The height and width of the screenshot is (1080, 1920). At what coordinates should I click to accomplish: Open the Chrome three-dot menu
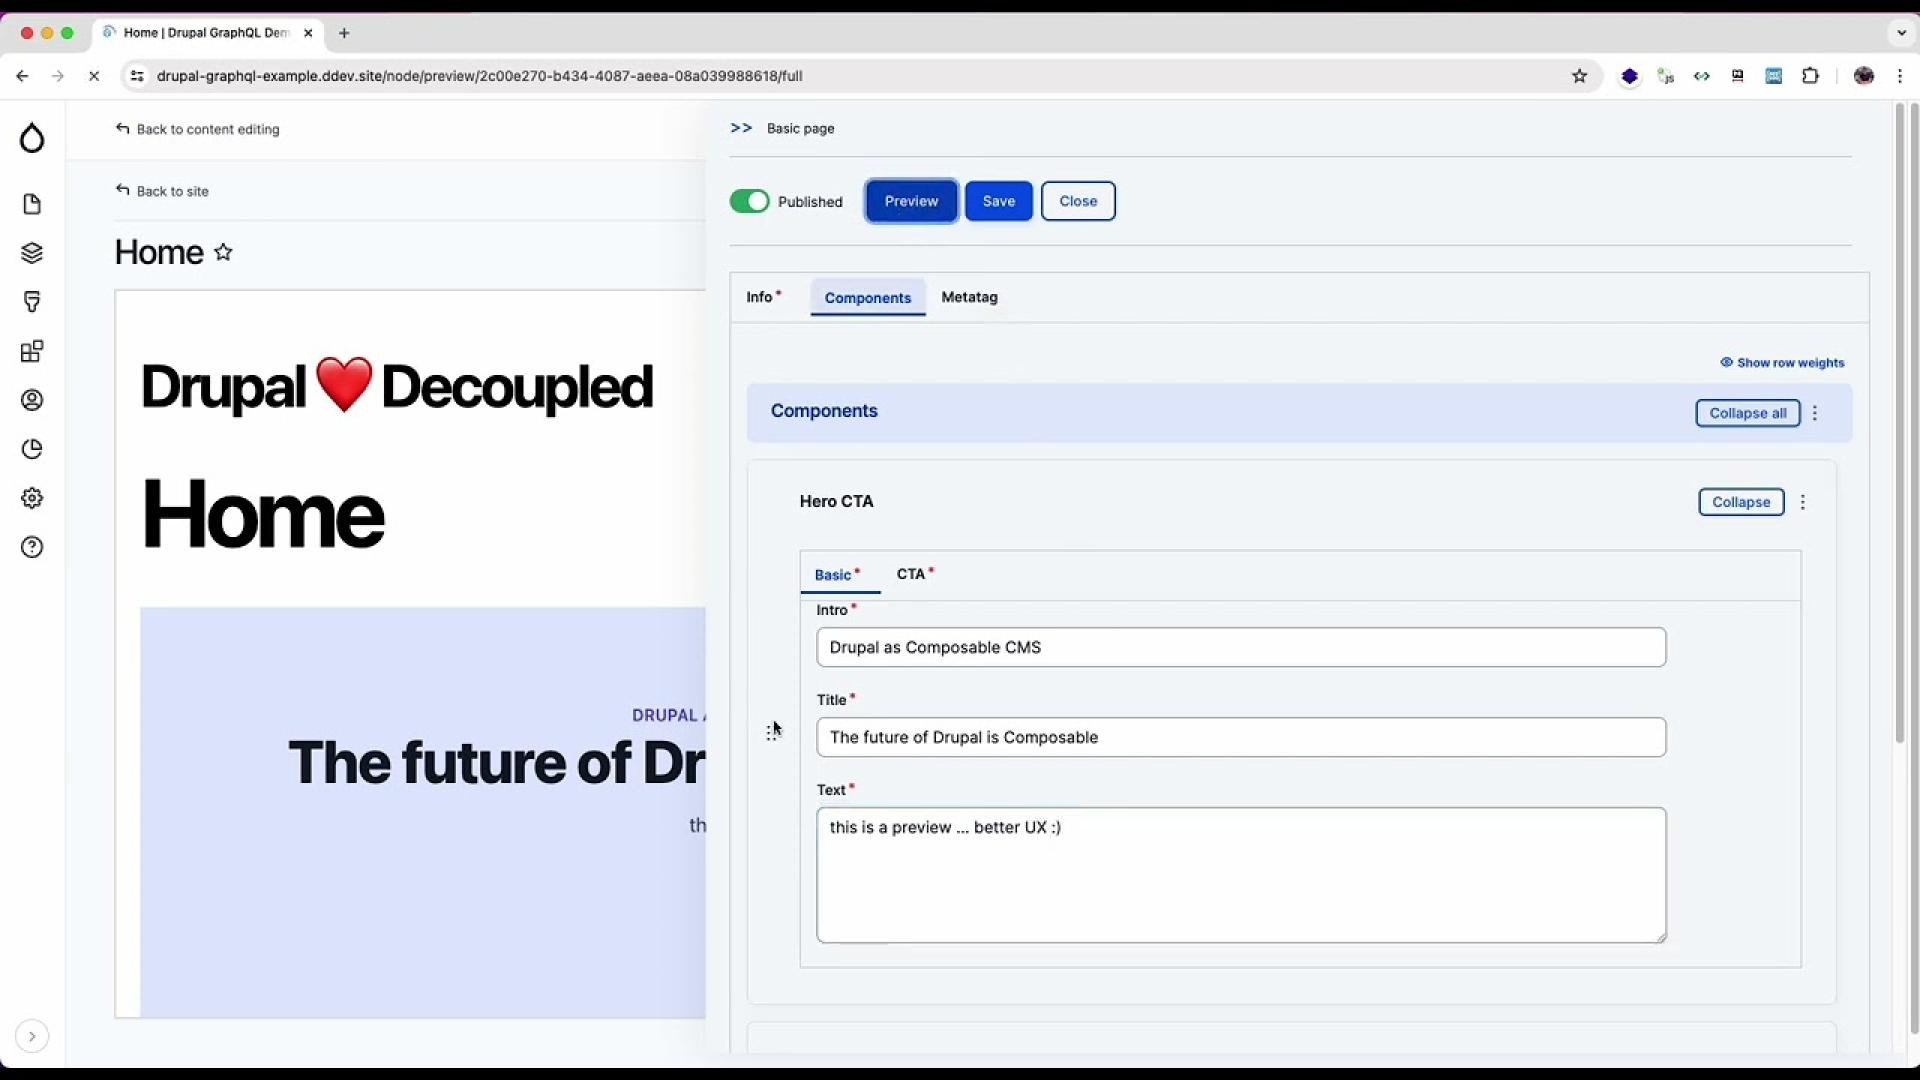pos(1900,76)
